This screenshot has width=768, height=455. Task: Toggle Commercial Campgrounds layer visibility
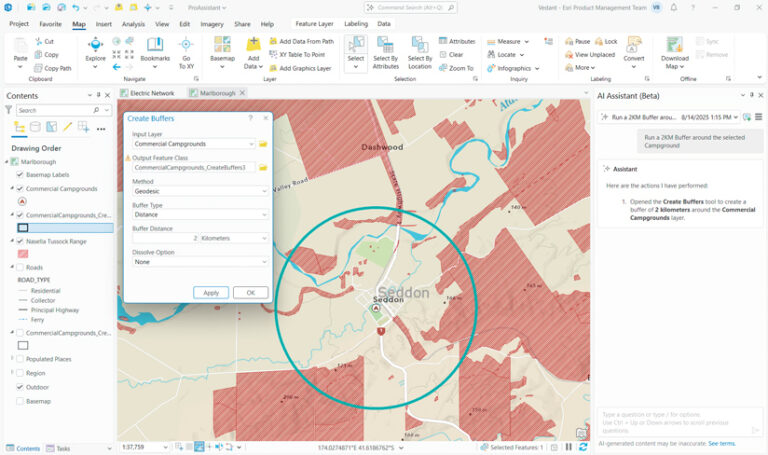point(20,189)
